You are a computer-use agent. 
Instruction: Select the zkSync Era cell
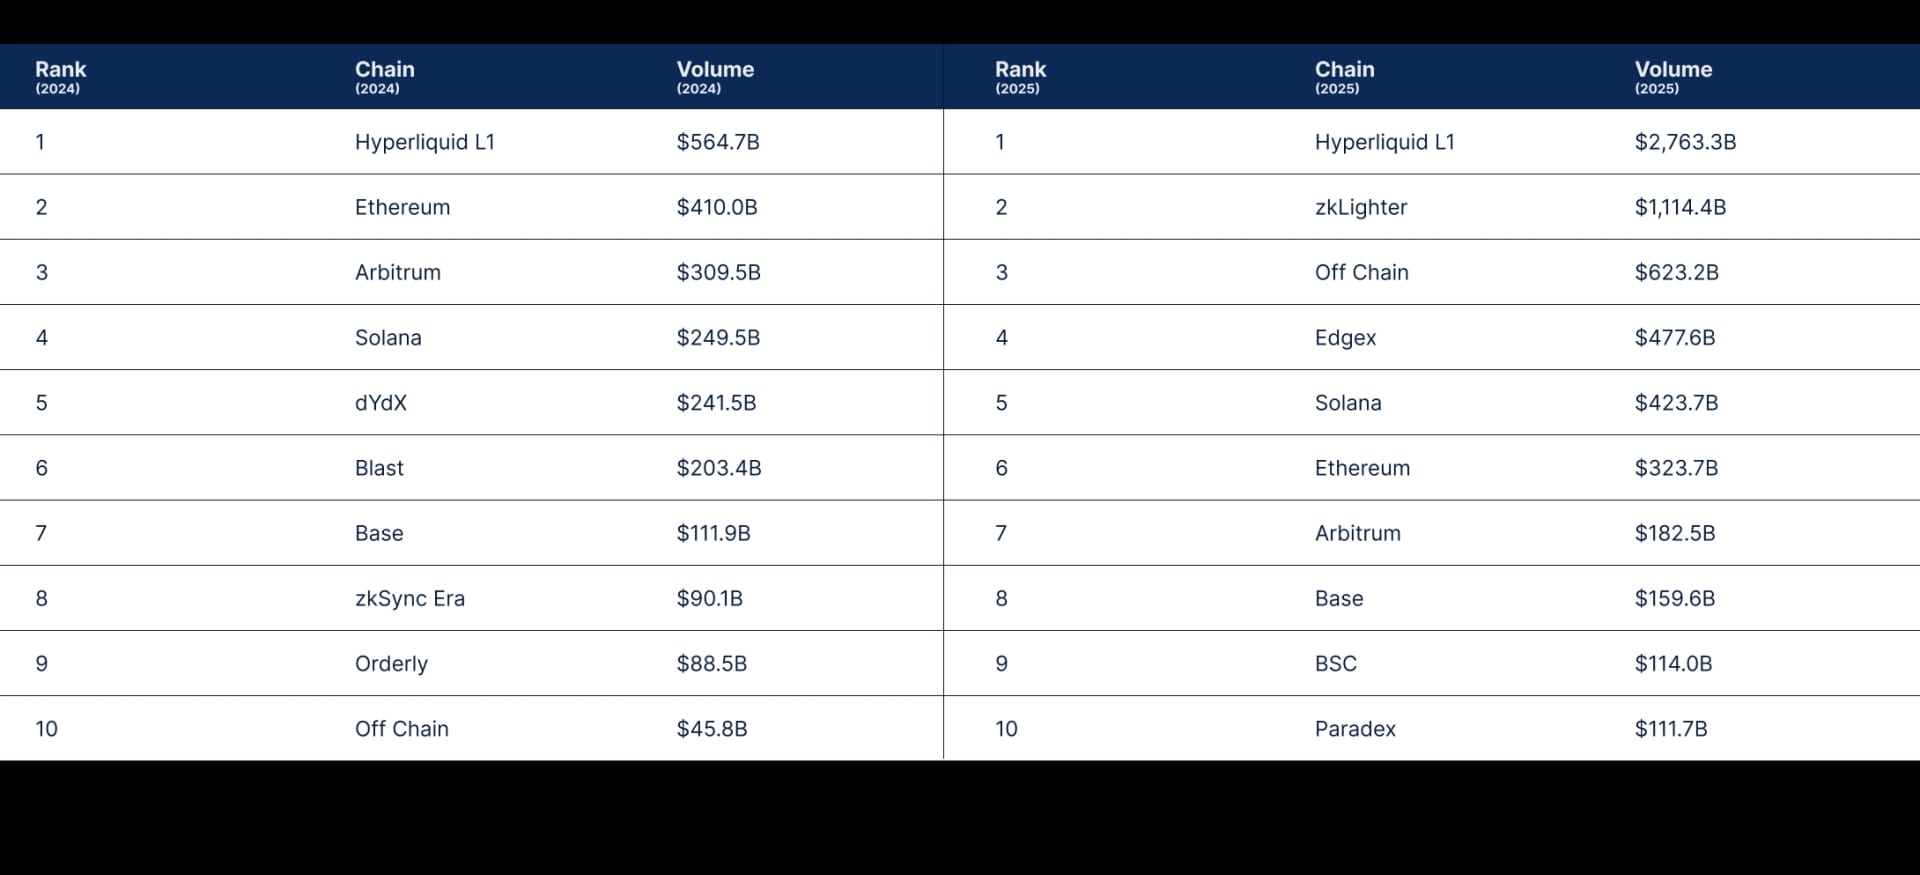click(409, 598)
